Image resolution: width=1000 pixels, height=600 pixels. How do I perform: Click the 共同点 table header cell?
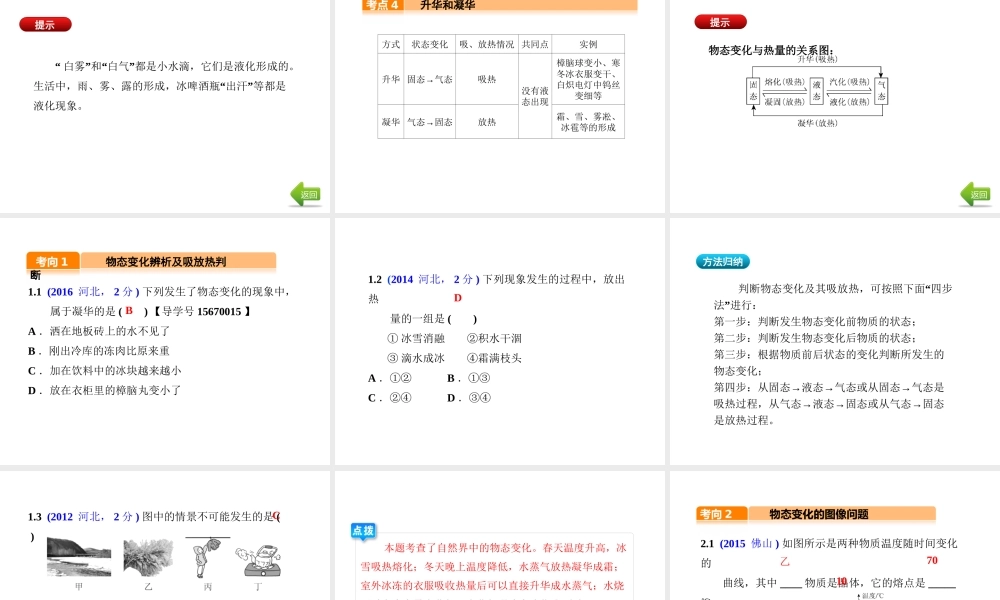pyautogui.click(x=535, y=44)
